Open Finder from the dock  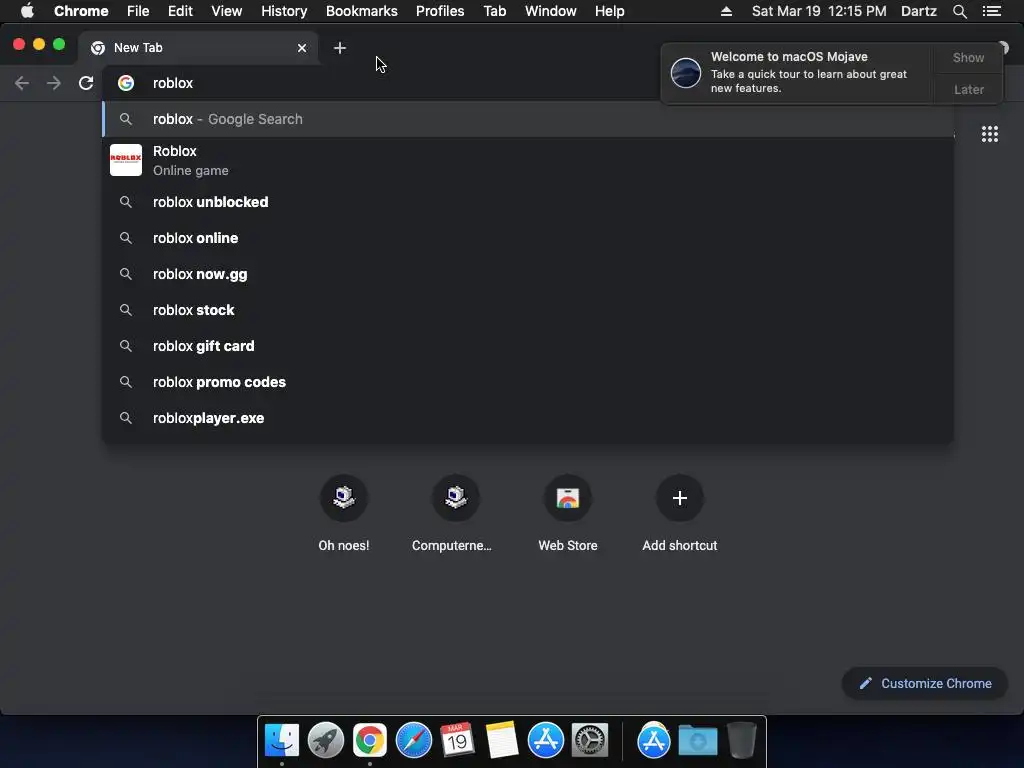[281, 740]
